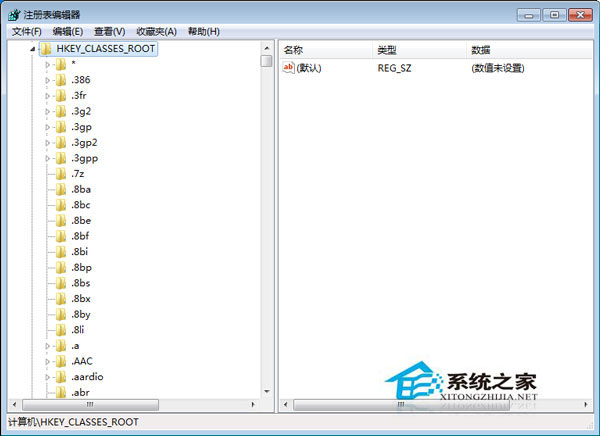Click the folder icon of .3gpp
Screen dimensions: 600x436
click(x=61, y=158)
